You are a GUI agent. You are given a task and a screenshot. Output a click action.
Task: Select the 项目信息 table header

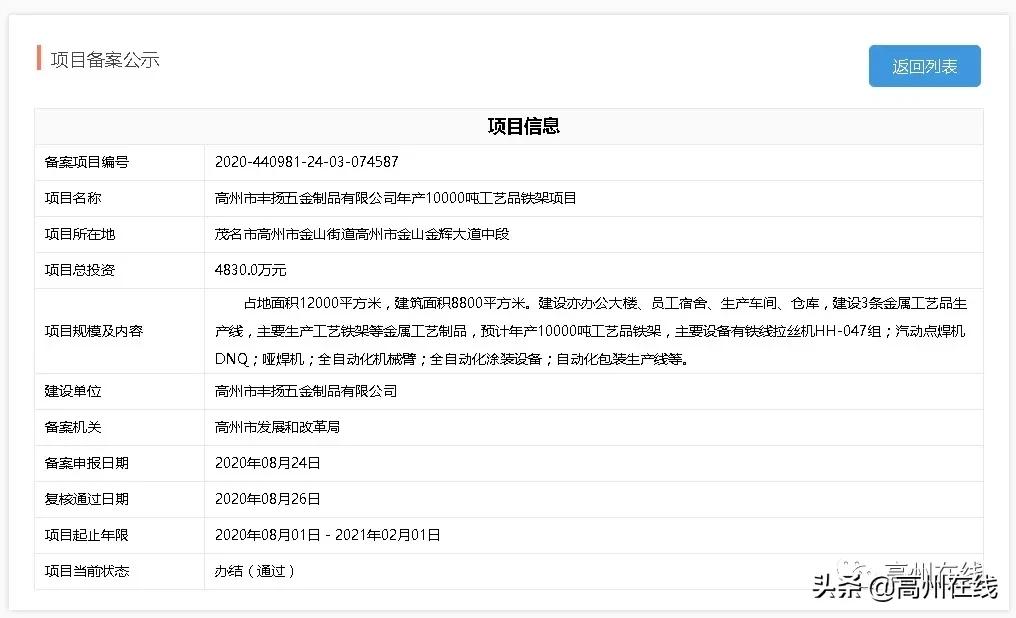point(522,126)
